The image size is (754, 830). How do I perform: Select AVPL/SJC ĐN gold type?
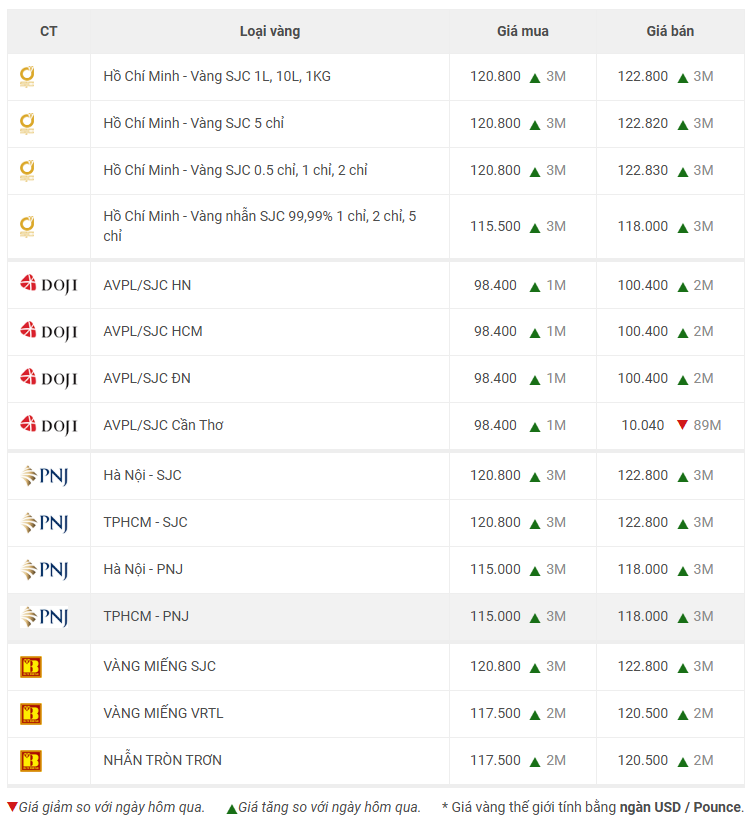tap(147, 378)
